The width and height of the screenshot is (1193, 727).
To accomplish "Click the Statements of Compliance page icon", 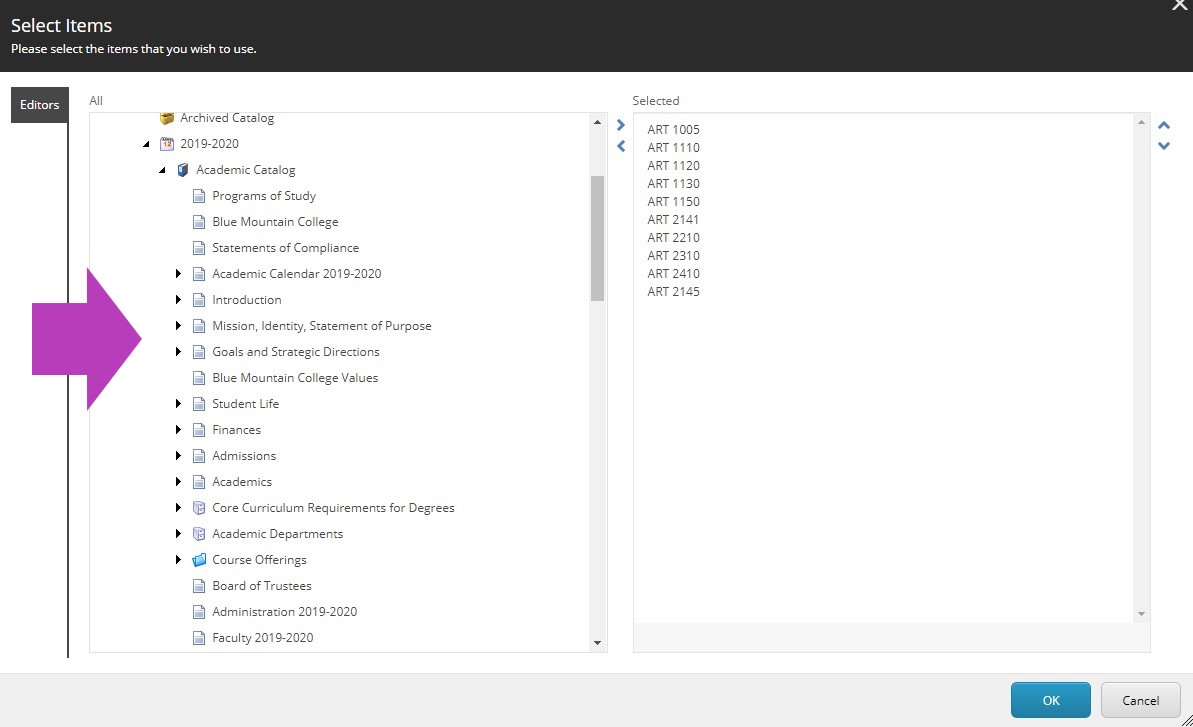I will 199,248.
